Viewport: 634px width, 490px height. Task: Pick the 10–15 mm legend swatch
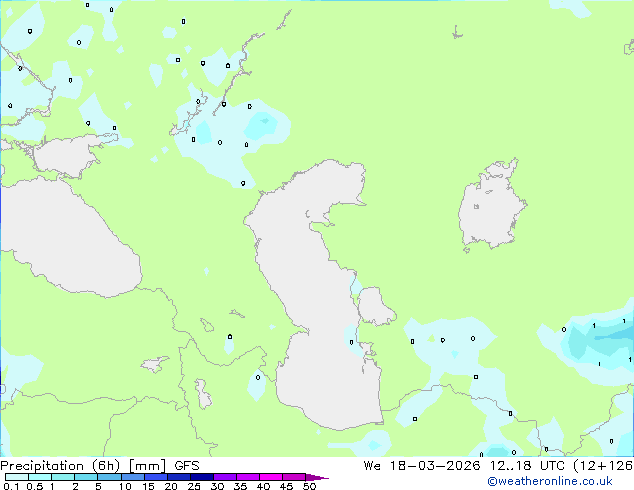tap(133, 477)
